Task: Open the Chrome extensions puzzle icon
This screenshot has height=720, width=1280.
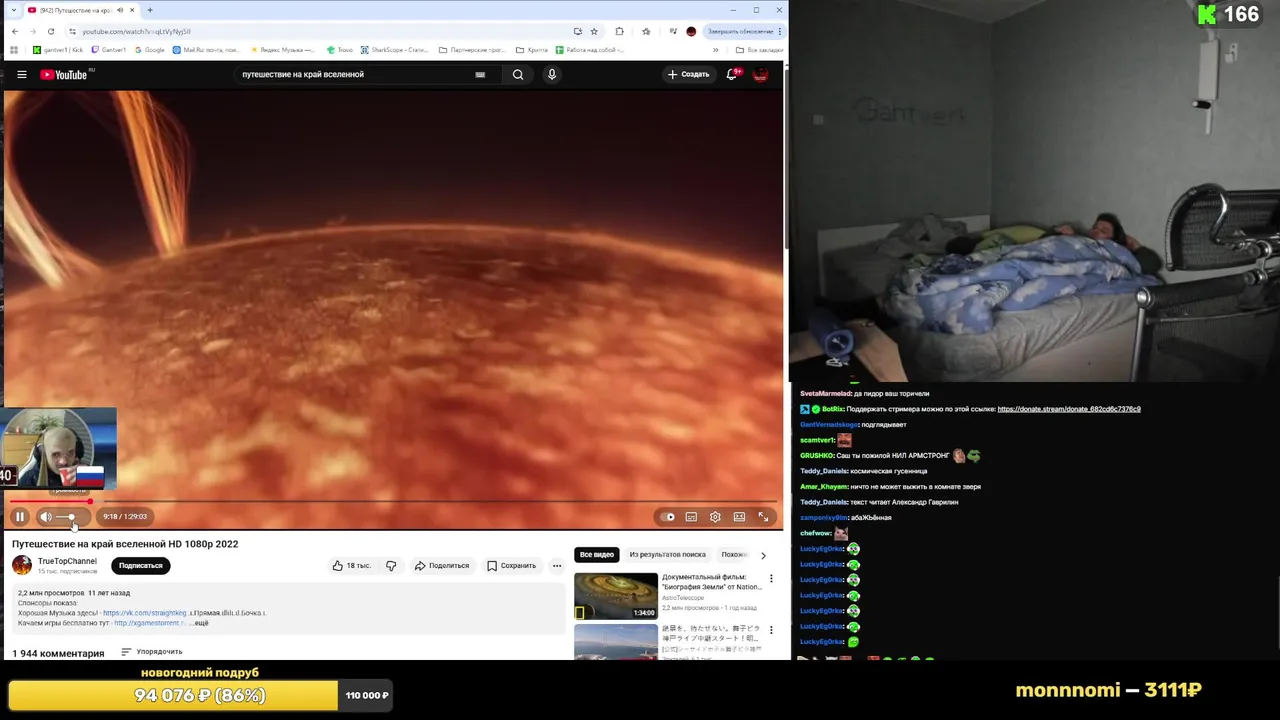Action: click(x=619, y=31)
